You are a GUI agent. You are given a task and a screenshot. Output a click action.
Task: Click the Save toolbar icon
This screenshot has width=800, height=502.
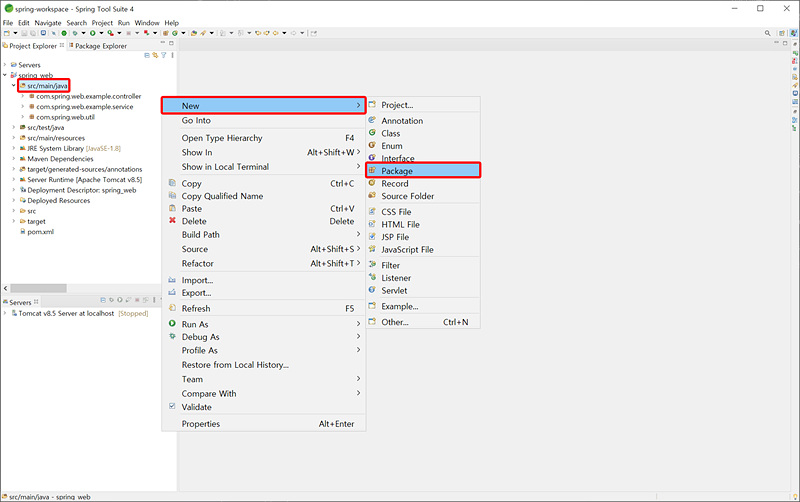24,33
